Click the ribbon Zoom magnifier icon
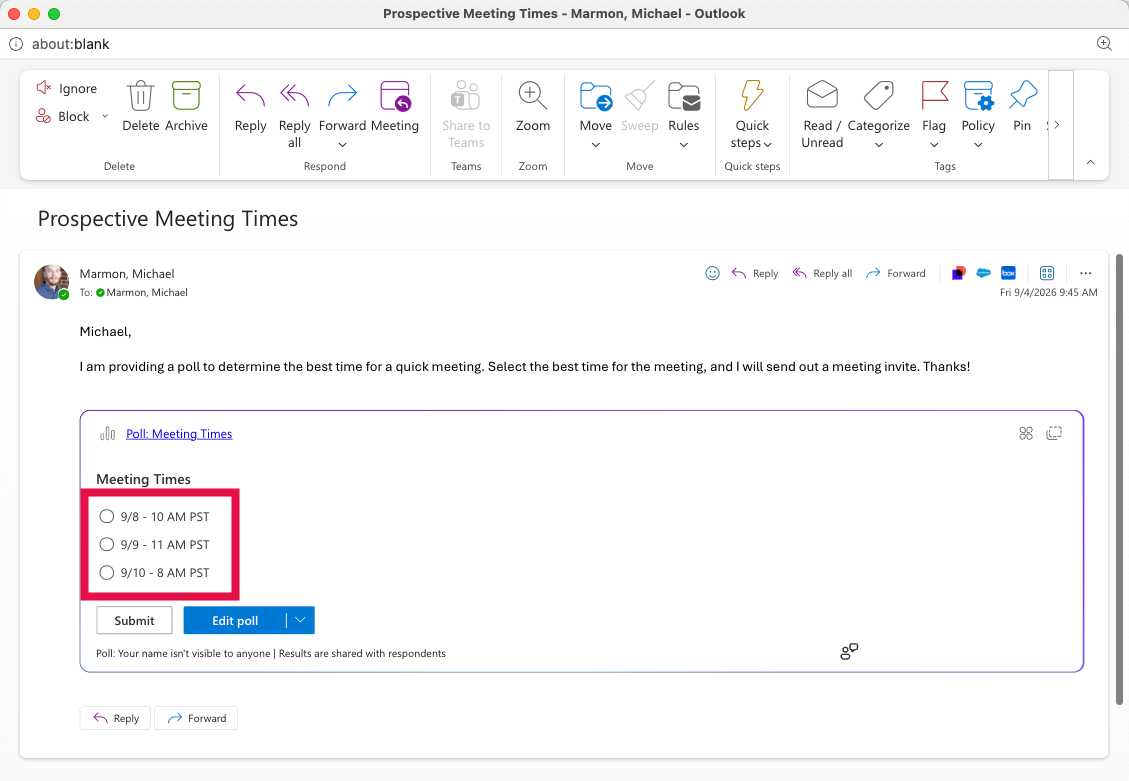Image resolution: width=1129 pixels, height=781 pixels. click(x=532, y=96)
